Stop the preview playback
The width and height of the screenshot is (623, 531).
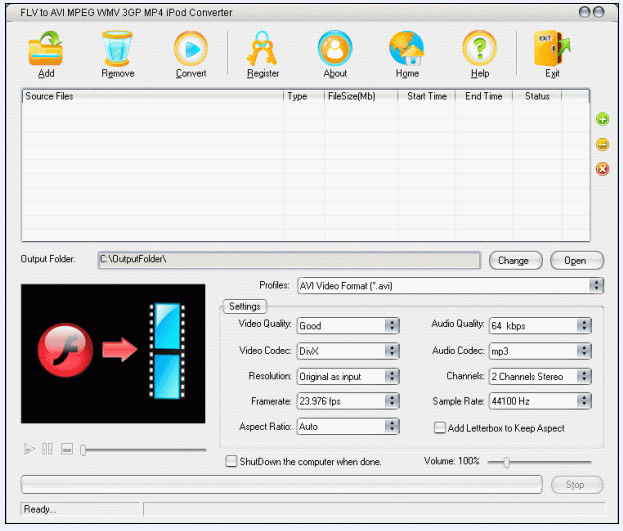pyautogui.click(x=67, y=449)
